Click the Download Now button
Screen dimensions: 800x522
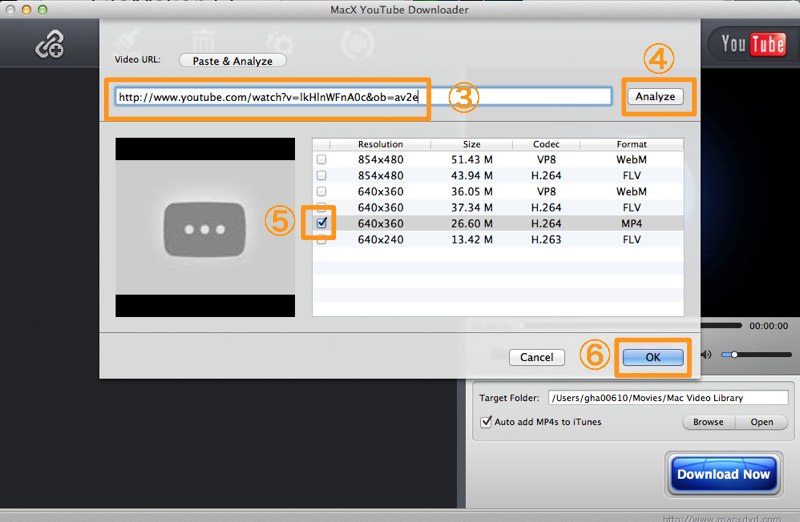pos(723,474)
